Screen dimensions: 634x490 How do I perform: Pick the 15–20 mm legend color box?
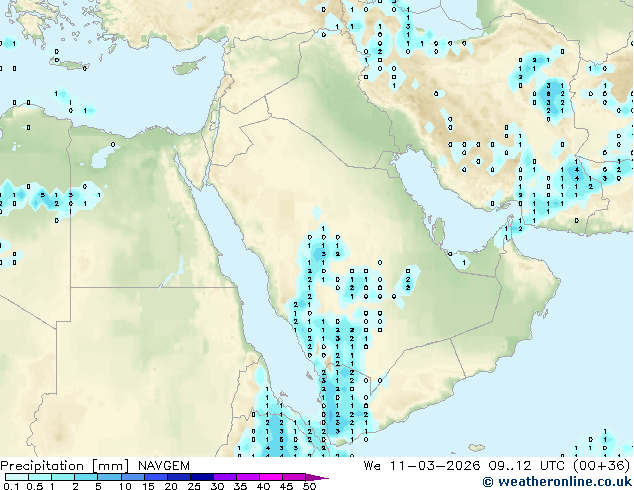pos(155,477)
